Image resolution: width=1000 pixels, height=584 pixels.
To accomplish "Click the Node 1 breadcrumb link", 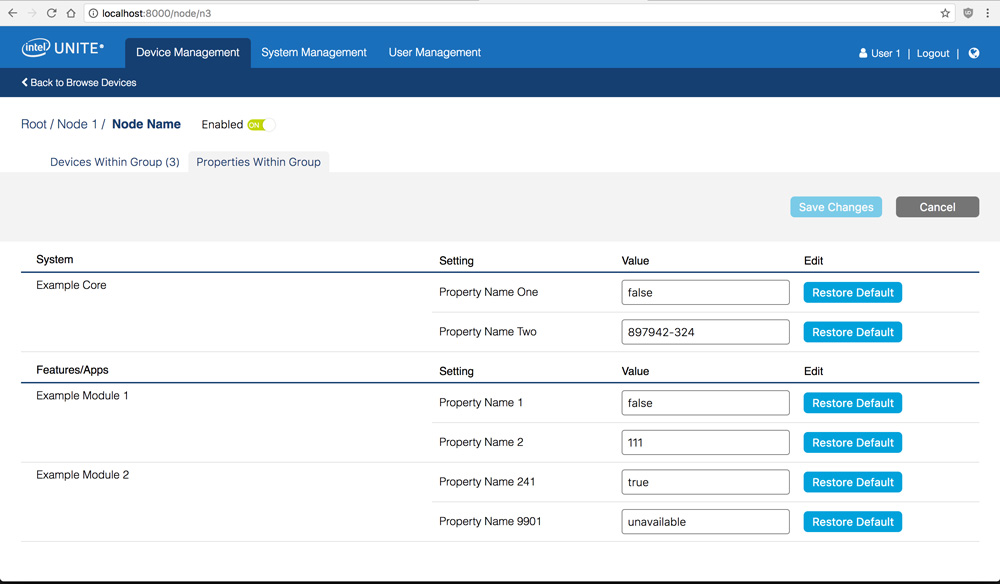I will click(x=77, y=124).
